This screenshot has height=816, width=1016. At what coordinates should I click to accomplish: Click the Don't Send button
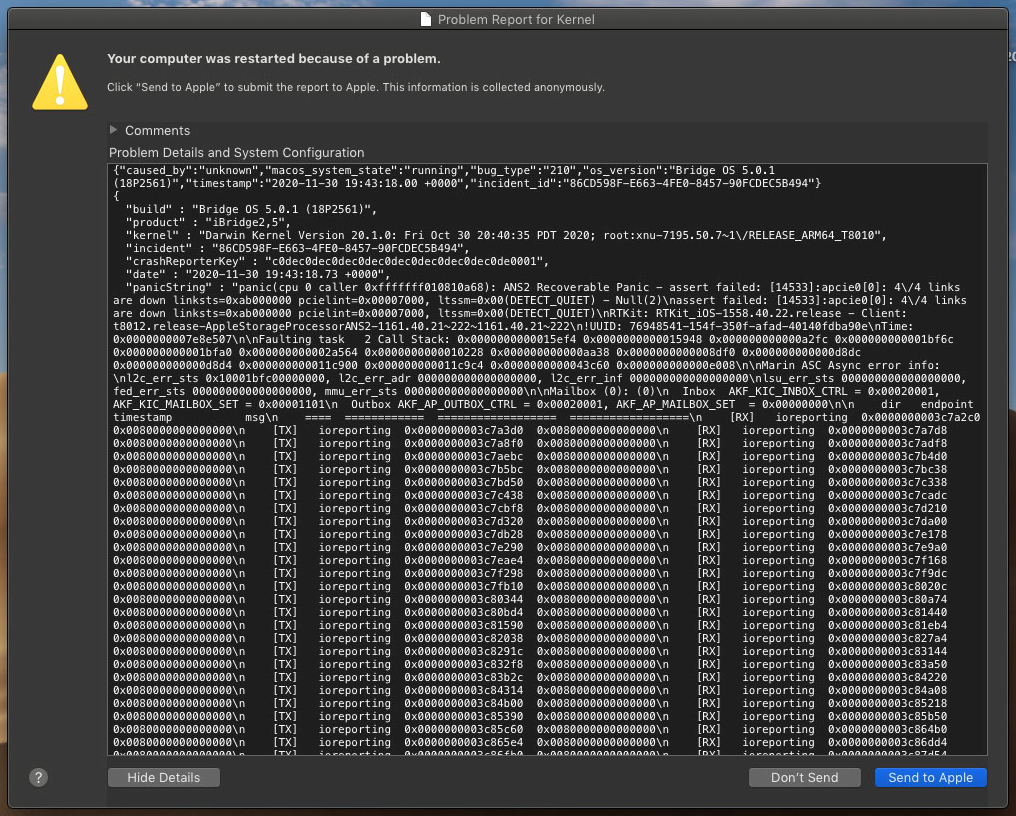(804, 777)
